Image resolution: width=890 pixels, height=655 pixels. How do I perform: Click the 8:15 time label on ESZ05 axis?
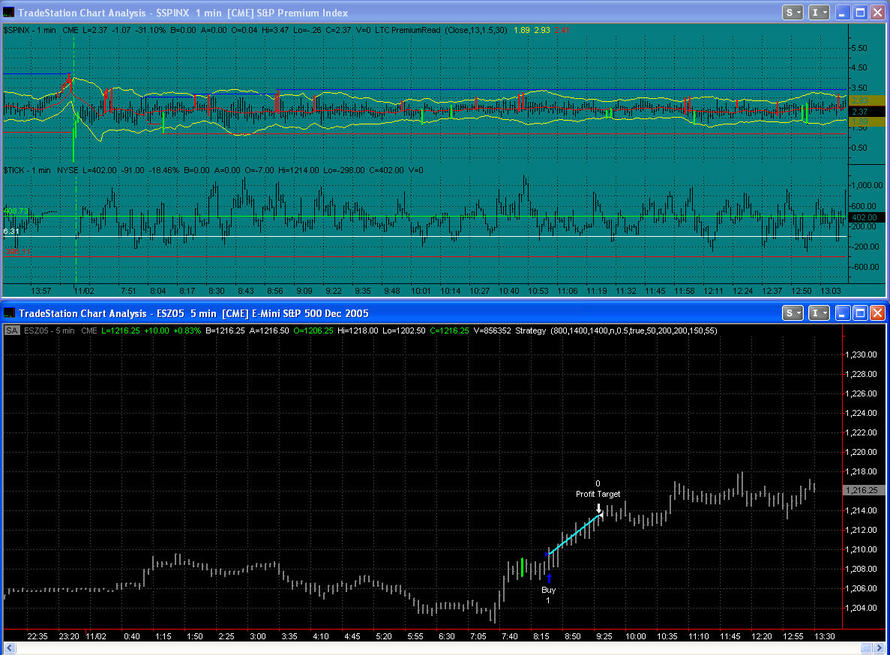(541, 636)
